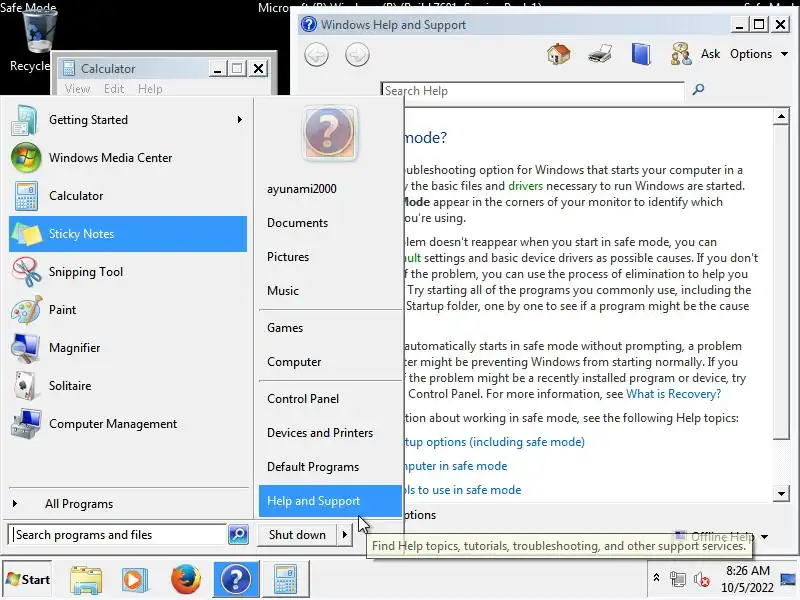This screenshot has width=800, height=600.
Task: Open Computer Management
Action: [x=128, y=424]
